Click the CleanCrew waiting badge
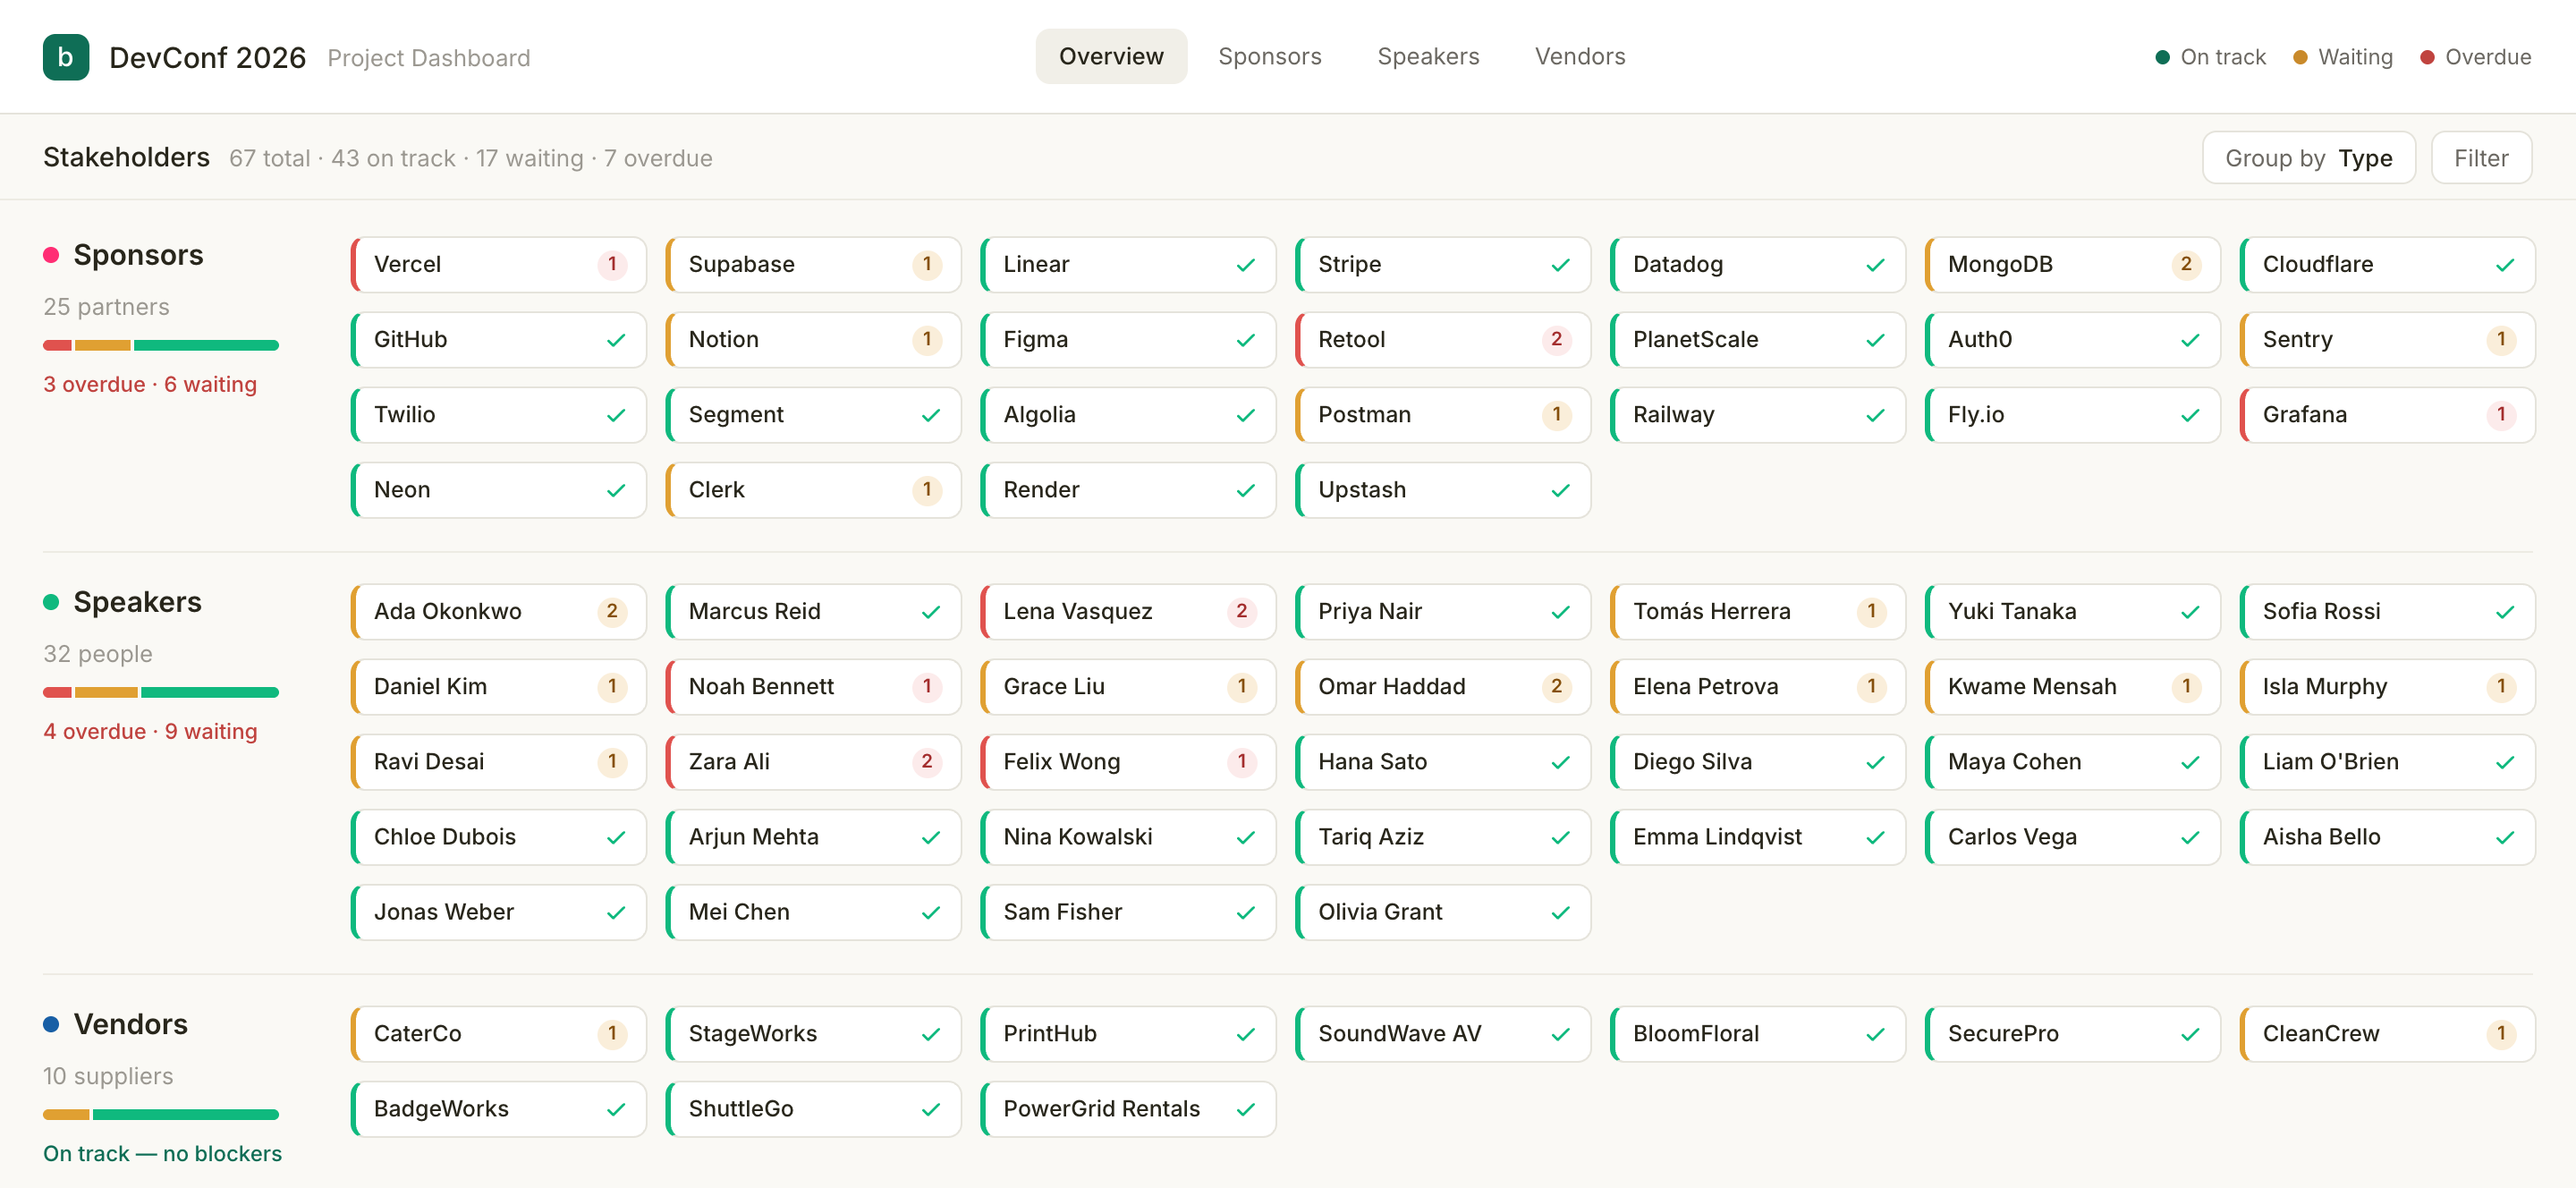2576x1188 pixels. (2501, 1033)
